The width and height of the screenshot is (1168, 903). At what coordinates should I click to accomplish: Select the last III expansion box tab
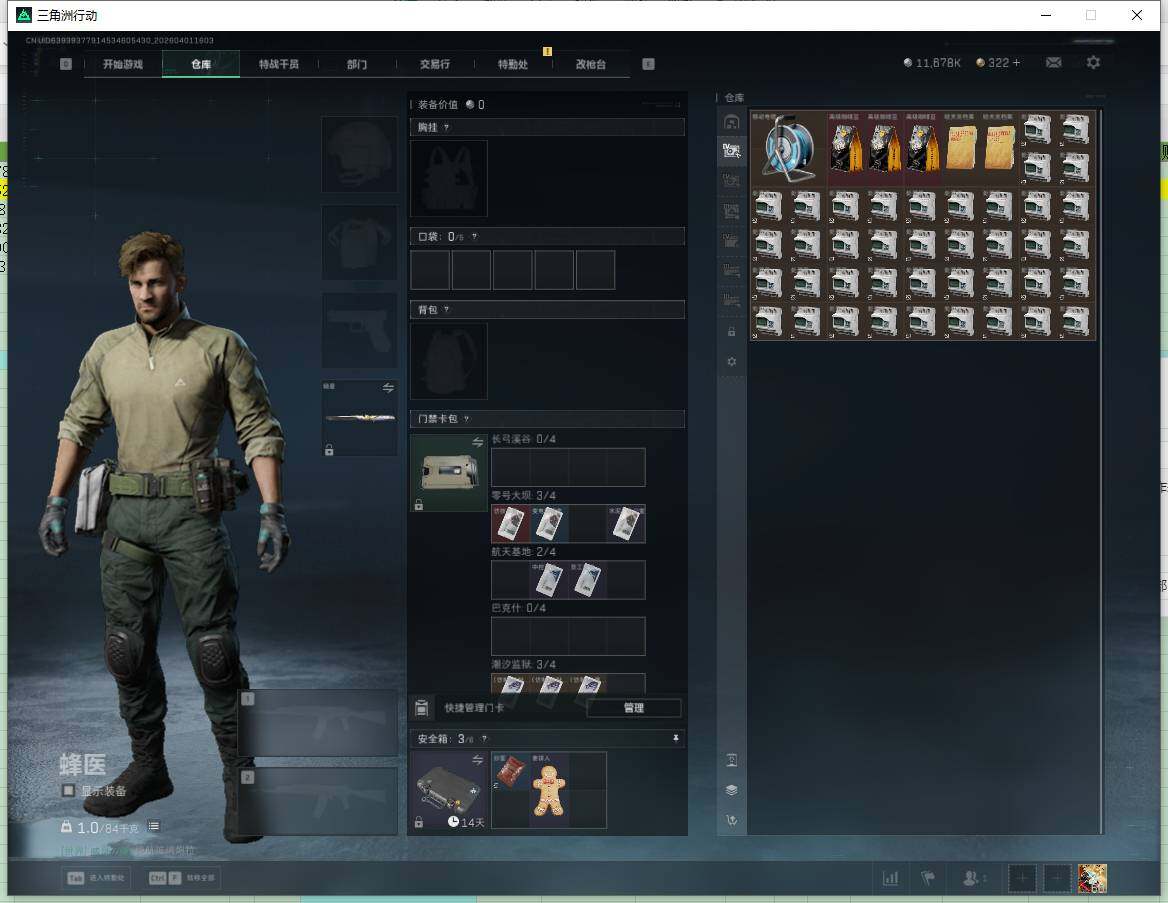(x=731, y=300)
